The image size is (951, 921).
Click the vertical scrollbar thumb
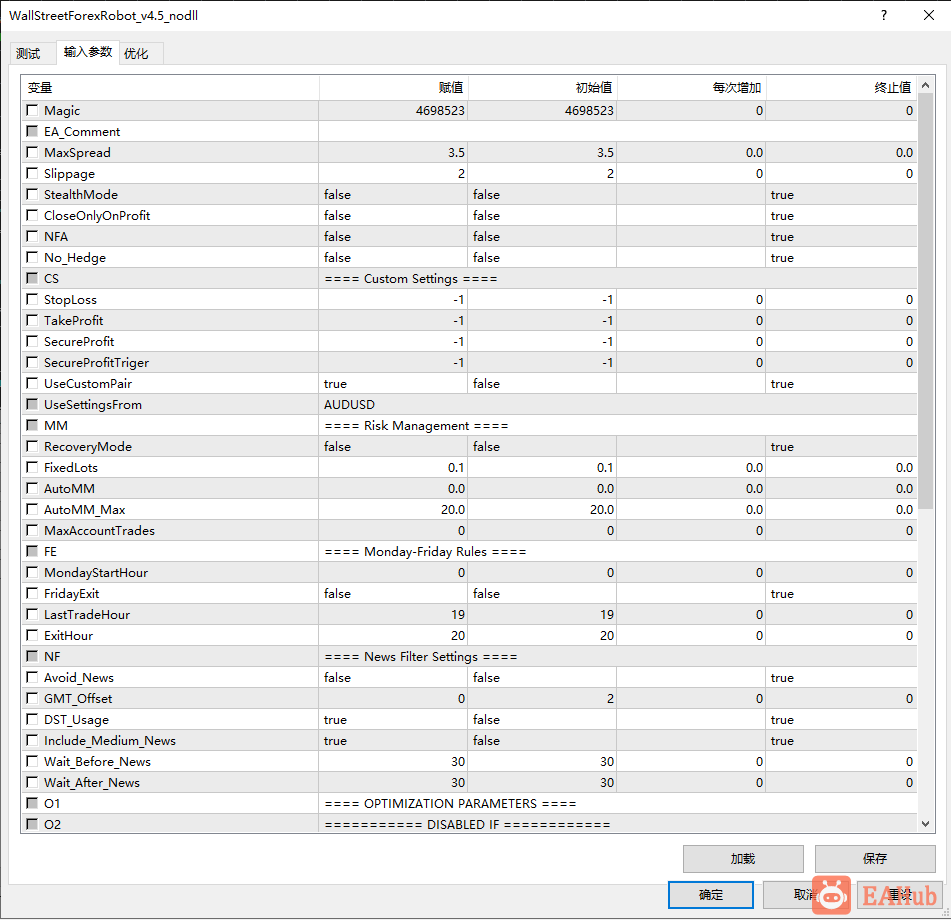pos(926,301)
